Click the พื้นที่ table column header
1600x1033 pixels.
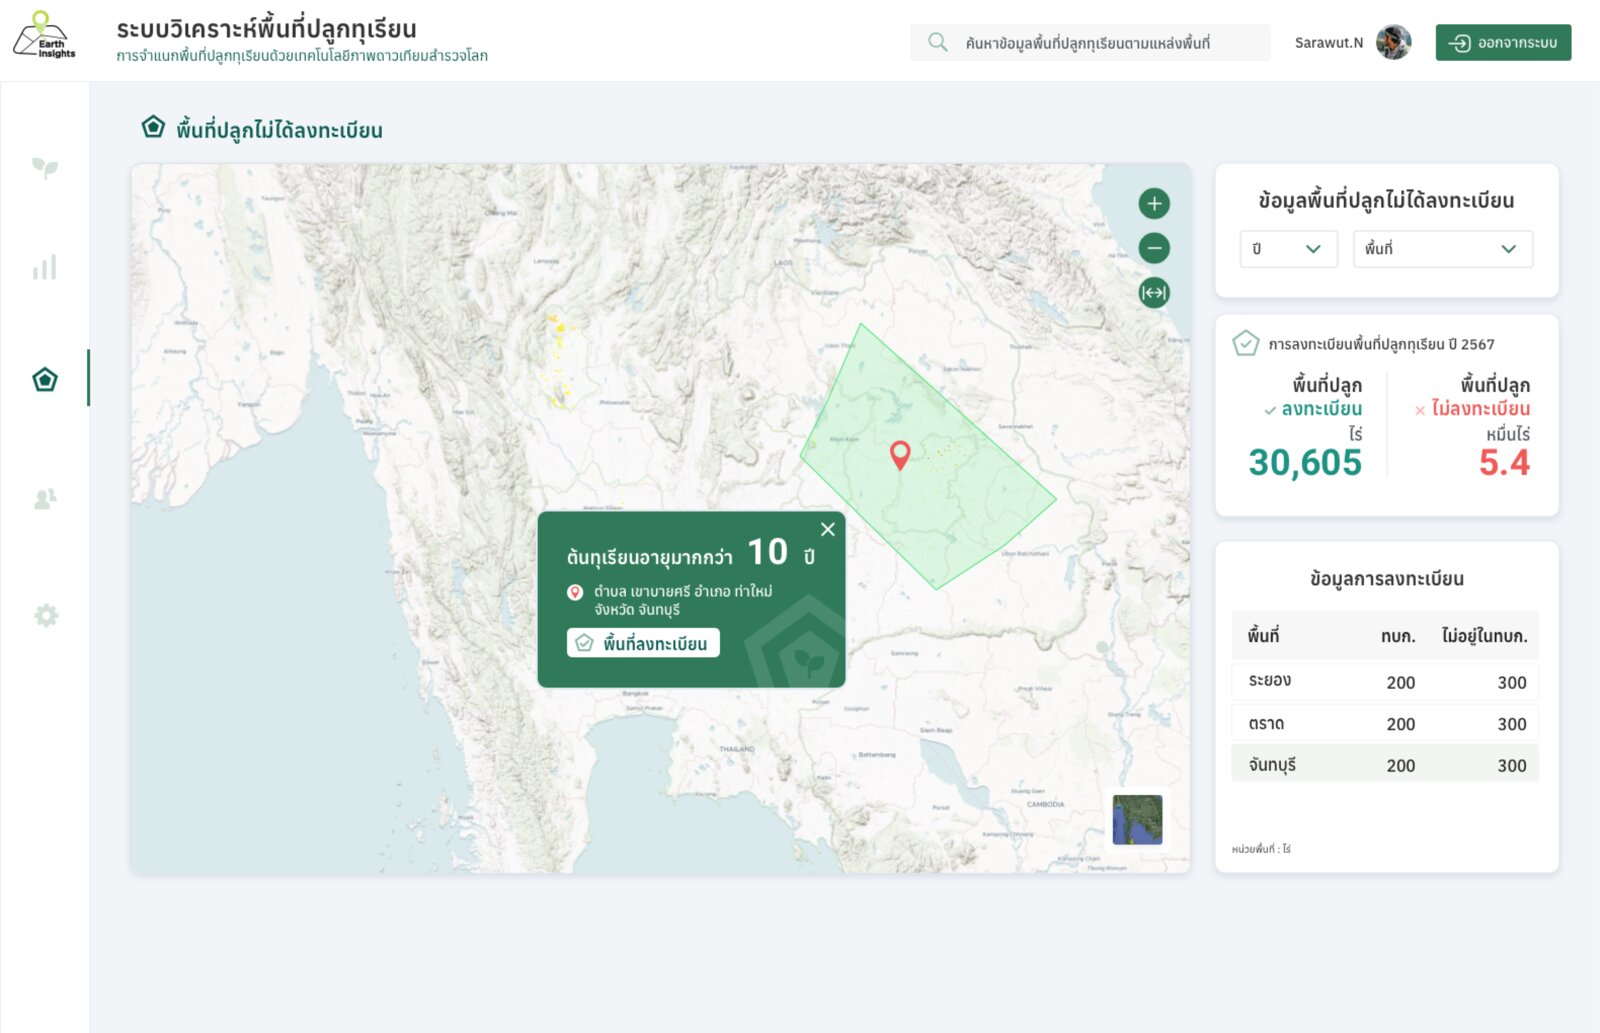pyautogui.click(x=1263, y=636)
